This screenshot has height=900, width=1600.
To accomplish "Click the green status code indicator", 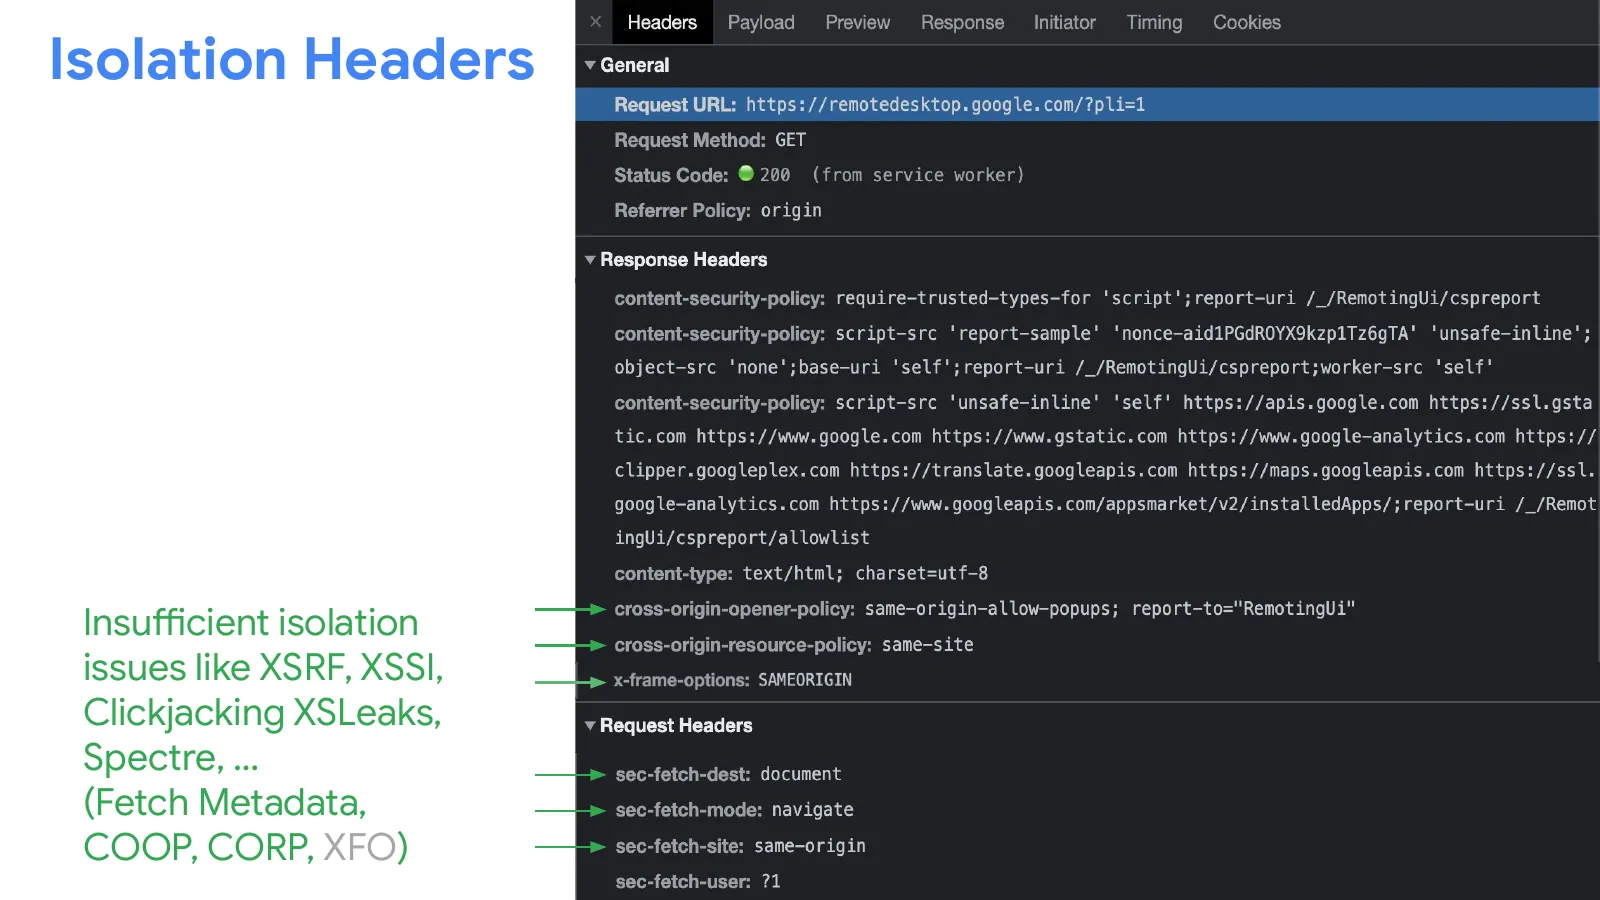I will (746, 173).
